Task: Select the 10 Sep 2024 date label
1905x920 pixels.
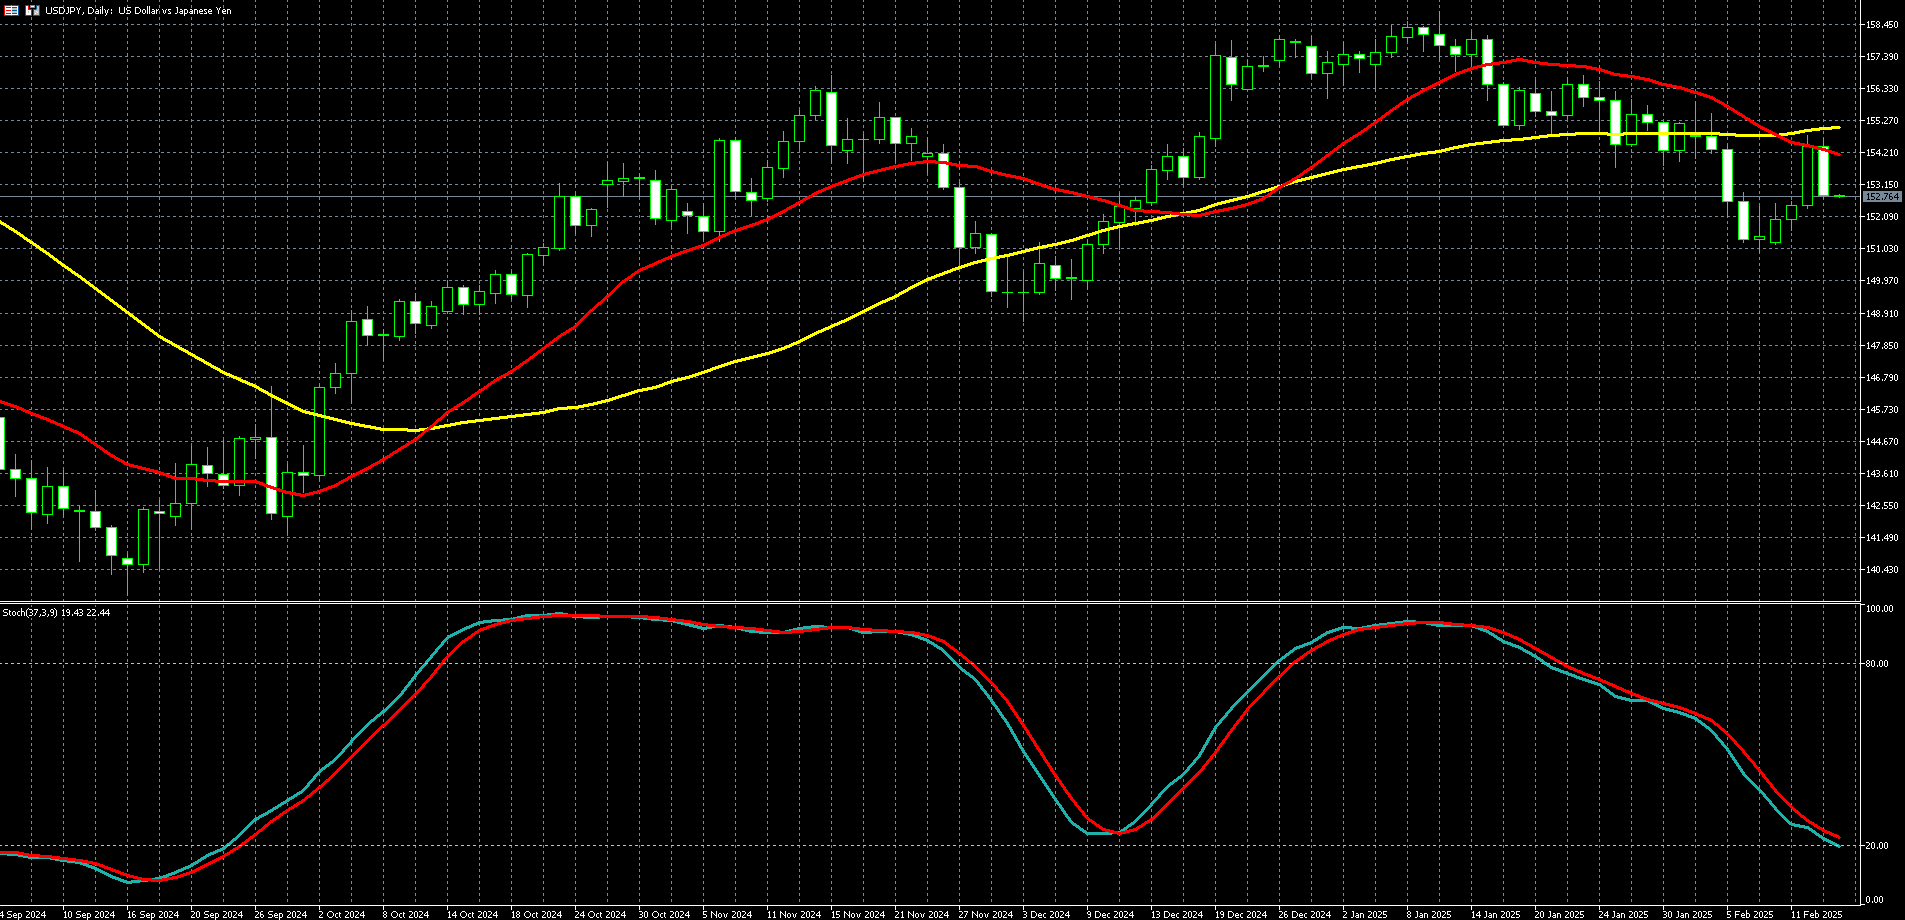Action: coord(89,915)
